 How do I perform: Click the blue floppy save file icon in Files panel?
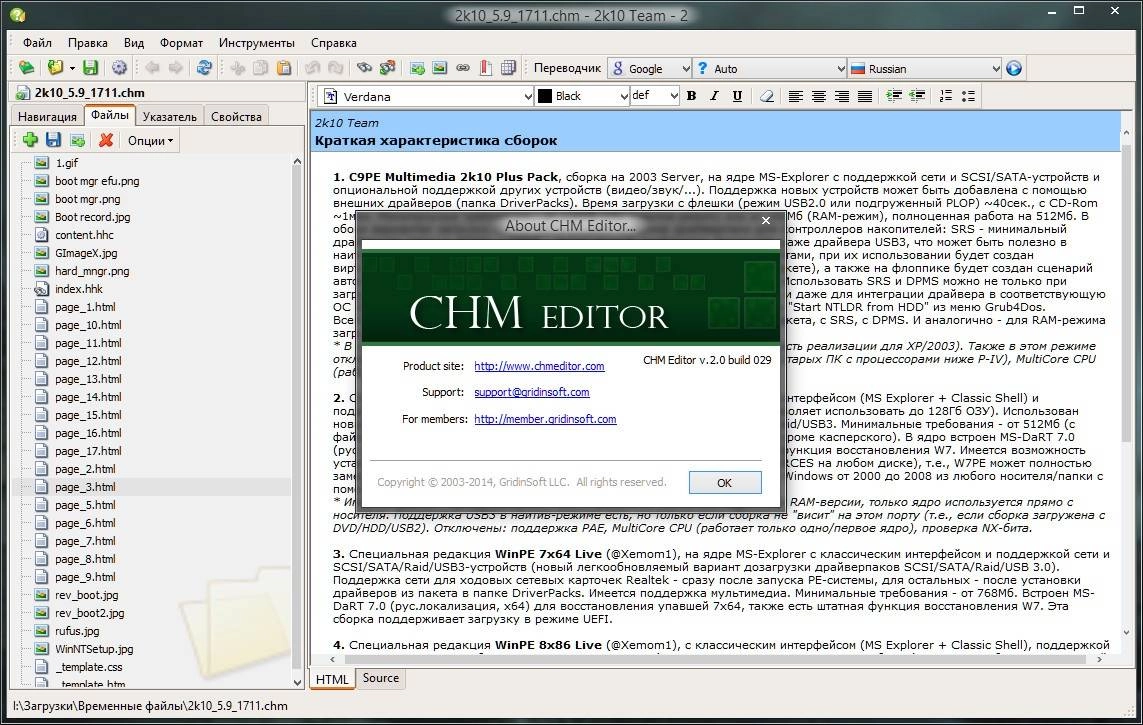coord(53,140)
